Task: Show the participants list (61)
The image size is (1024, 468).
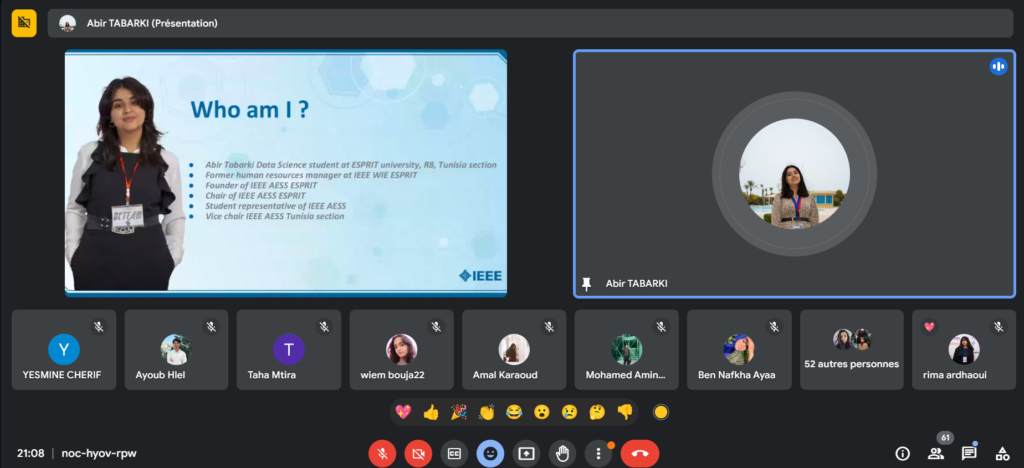Action: pos(936,453)
